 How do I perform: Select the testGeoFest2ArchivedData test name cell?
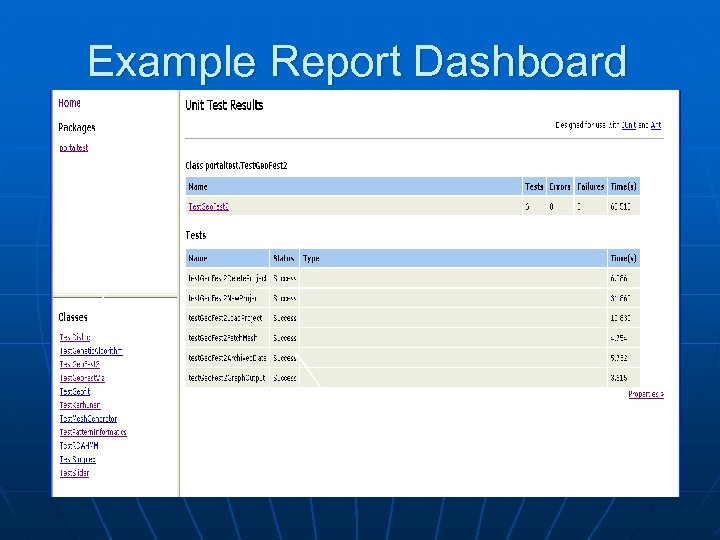coord(227,358)
